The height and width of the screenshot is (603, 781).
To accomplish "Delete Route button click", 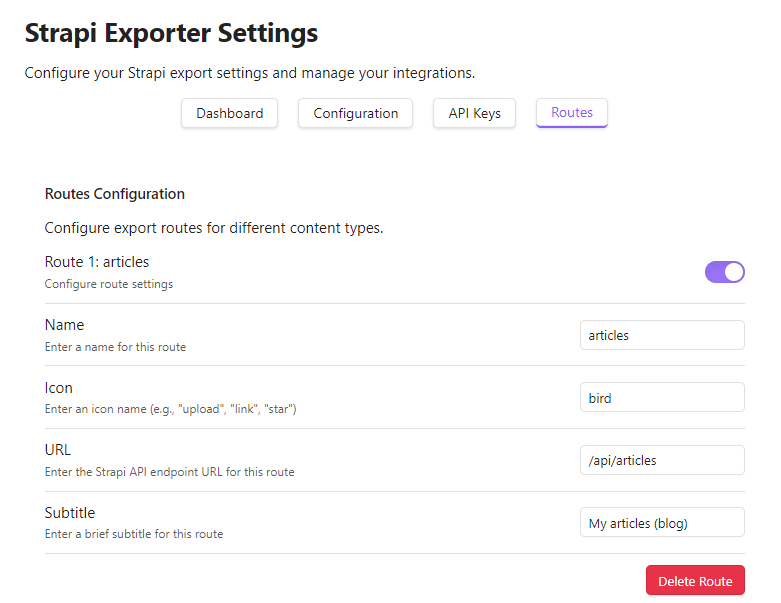I will point(695,581).
